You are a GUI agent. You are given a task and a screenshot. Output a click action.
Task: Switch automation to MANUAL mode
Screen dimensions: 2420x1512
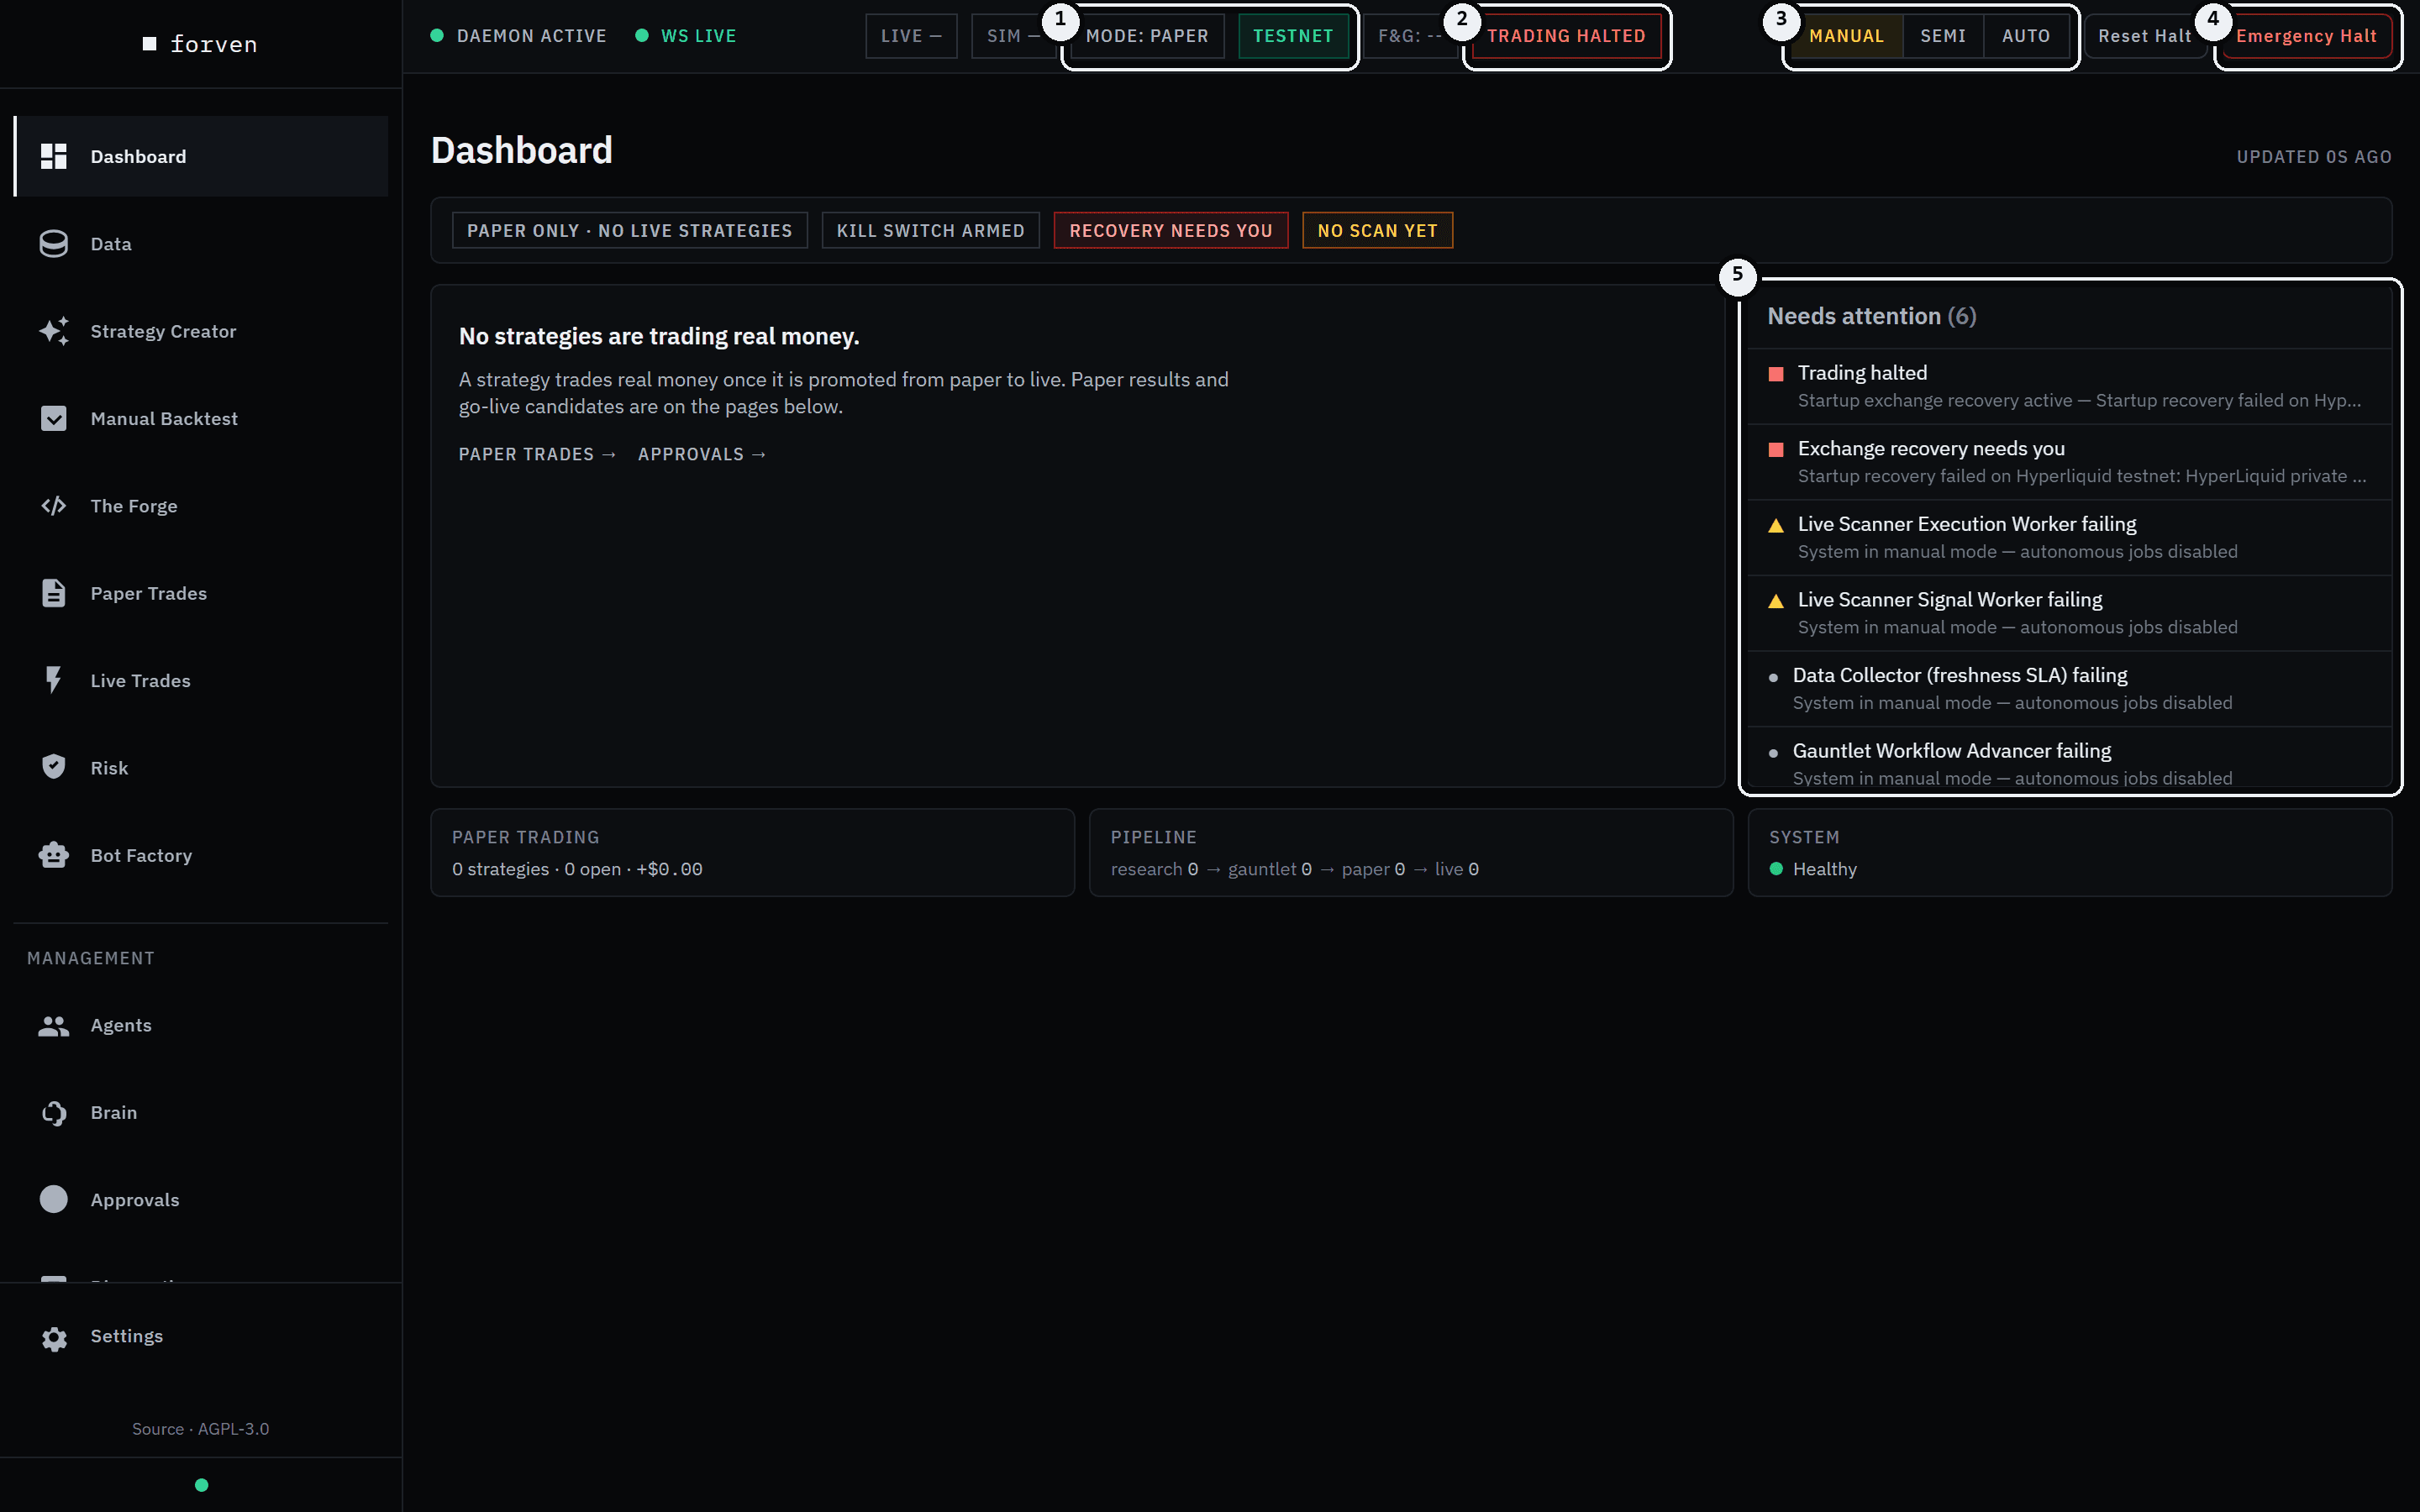1846,36
